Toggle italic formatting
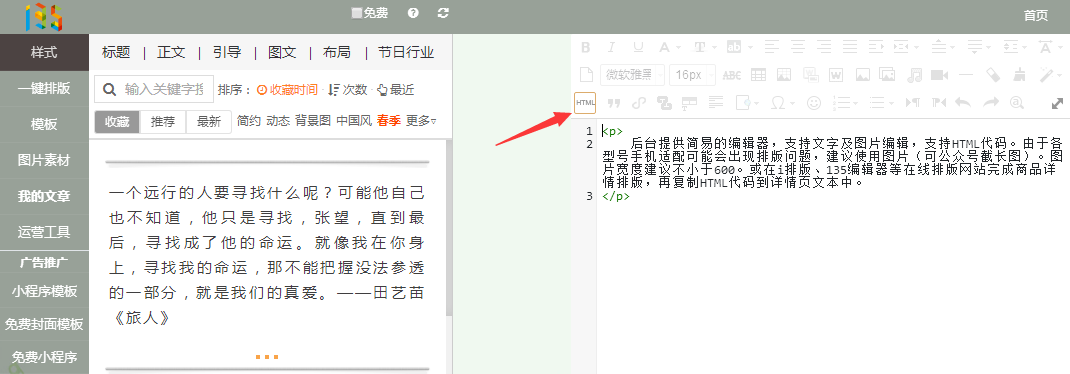The height and width of the screenshot is (374, 1070). click(x=611, y=47)
